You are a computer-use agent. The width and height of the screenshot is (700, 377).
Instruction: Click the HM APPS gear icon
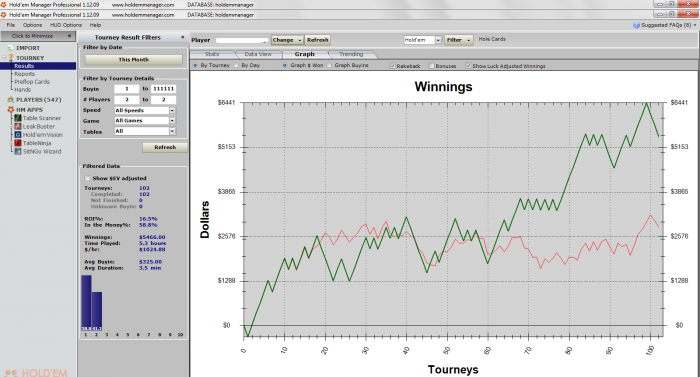(x=11, y=109)
